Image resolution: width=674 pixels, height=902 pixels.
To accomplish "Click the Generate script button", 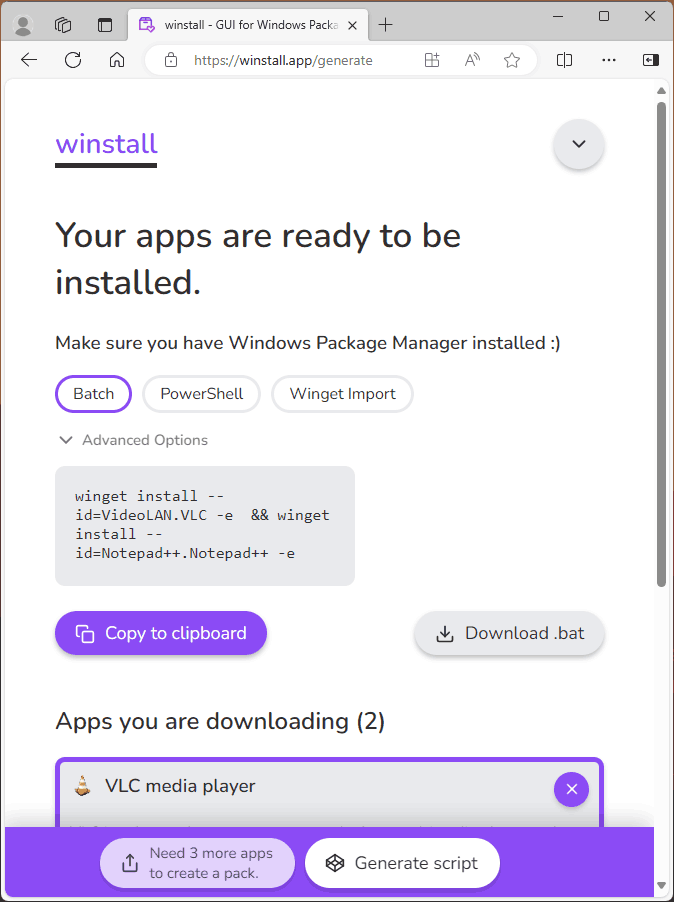I will [402, 863].
